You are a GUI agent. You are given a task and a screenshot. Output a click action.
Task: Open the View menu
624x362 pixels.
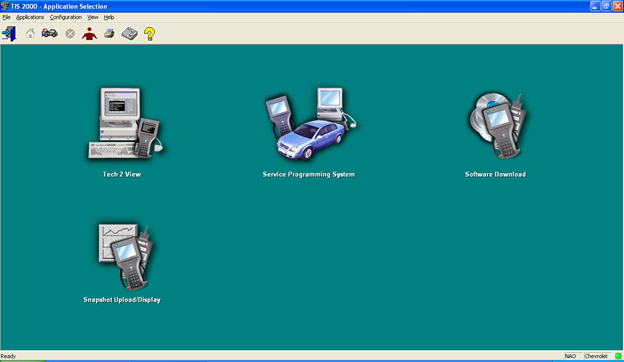[93, 17]
